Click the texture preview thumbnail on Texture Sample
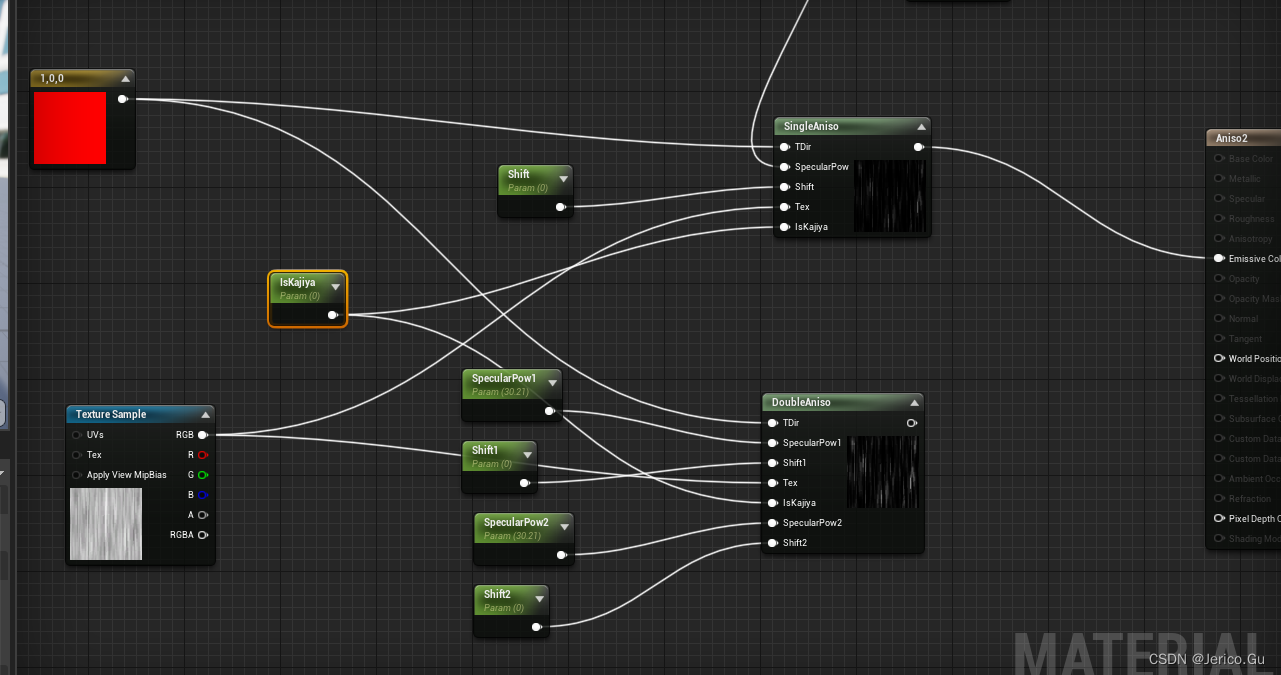1281x675 pixels. tap(105, 524)
